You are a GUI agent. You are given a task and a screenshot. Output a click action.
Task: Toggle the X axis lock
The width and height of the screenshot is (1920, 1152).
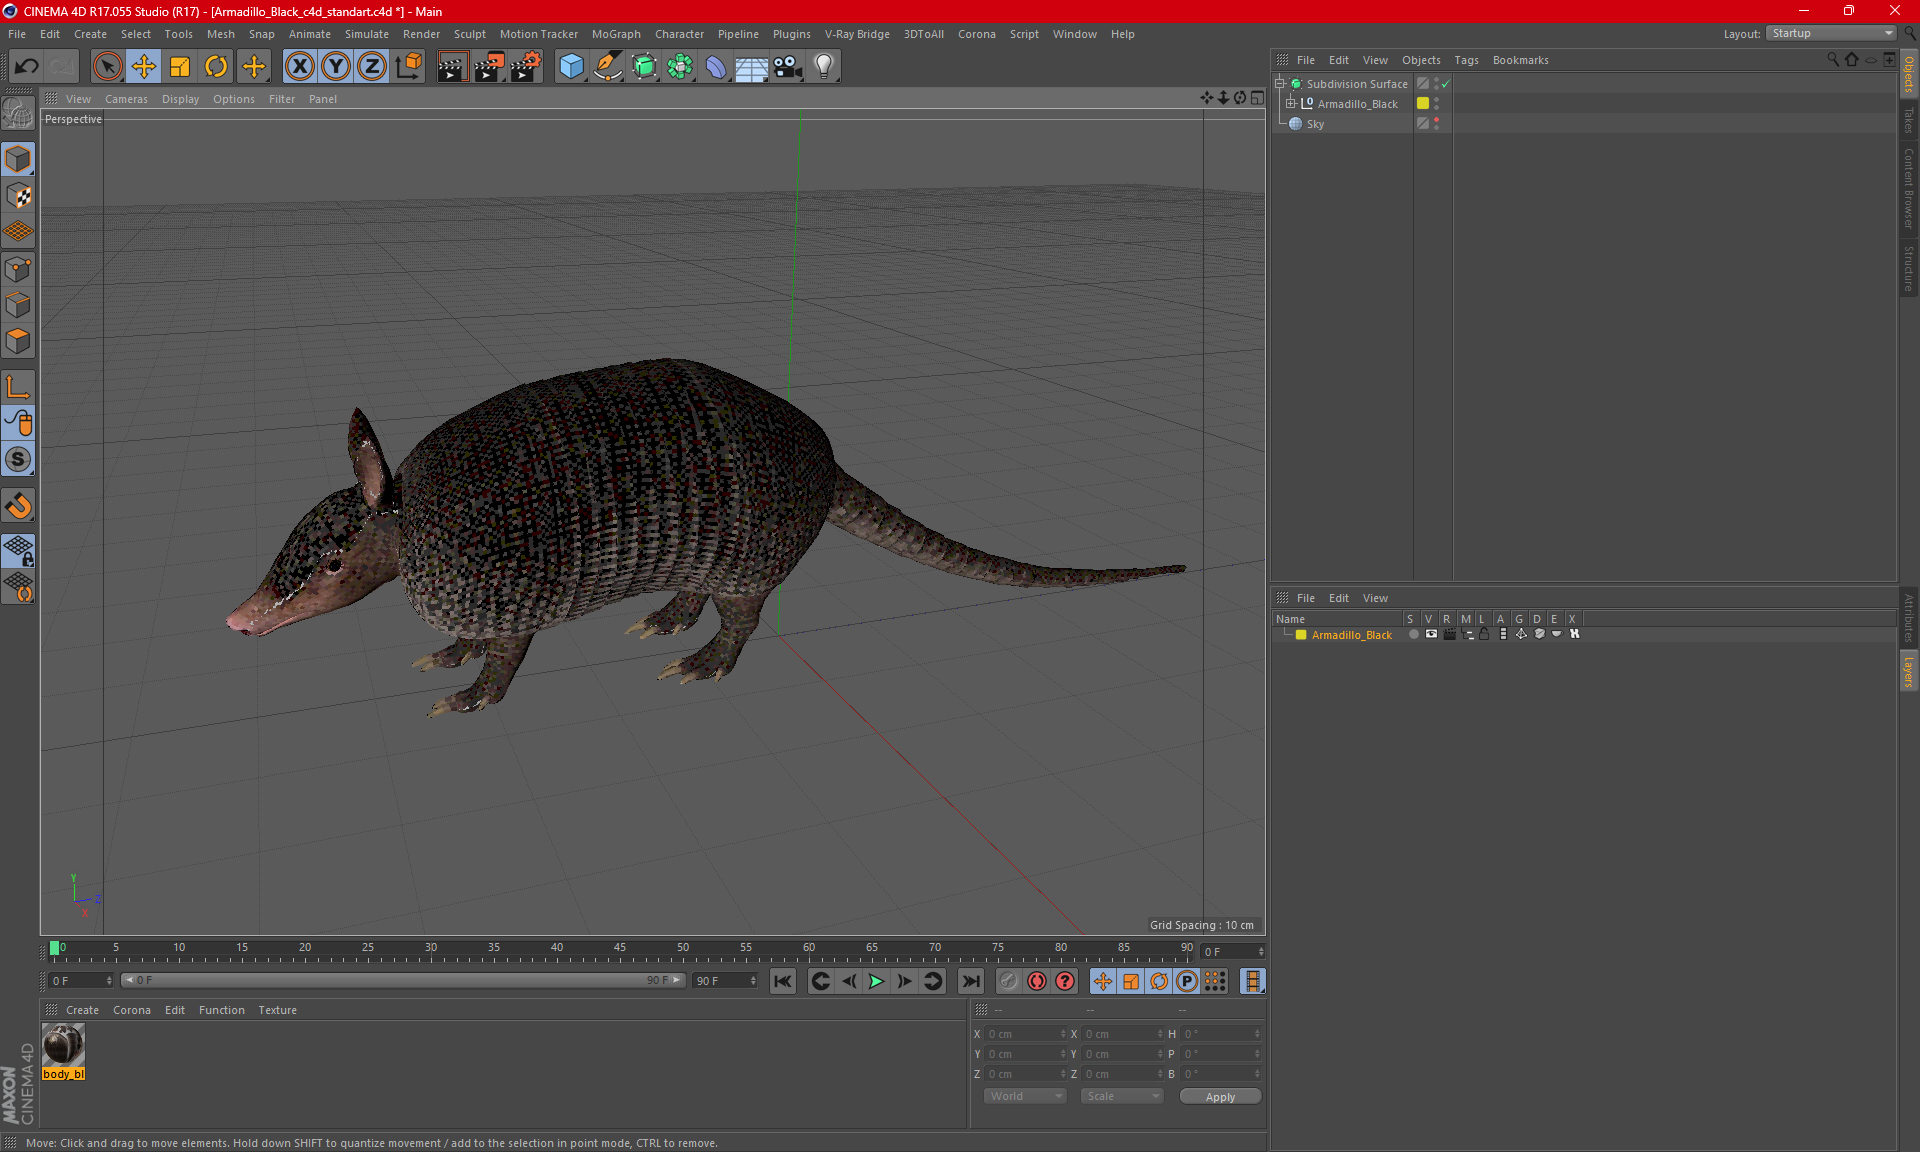[299, 67]
